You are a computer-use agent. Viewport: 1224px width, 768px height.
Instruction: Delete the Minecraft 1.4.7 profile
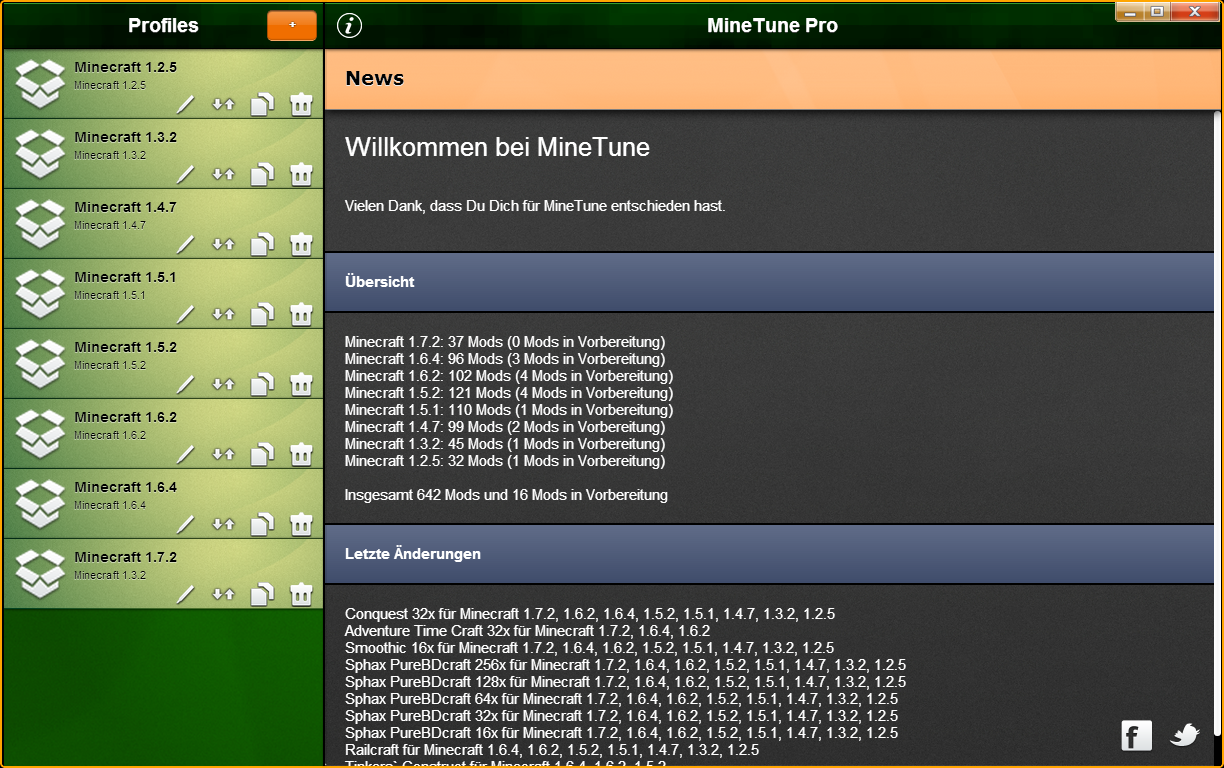(301, 244)
